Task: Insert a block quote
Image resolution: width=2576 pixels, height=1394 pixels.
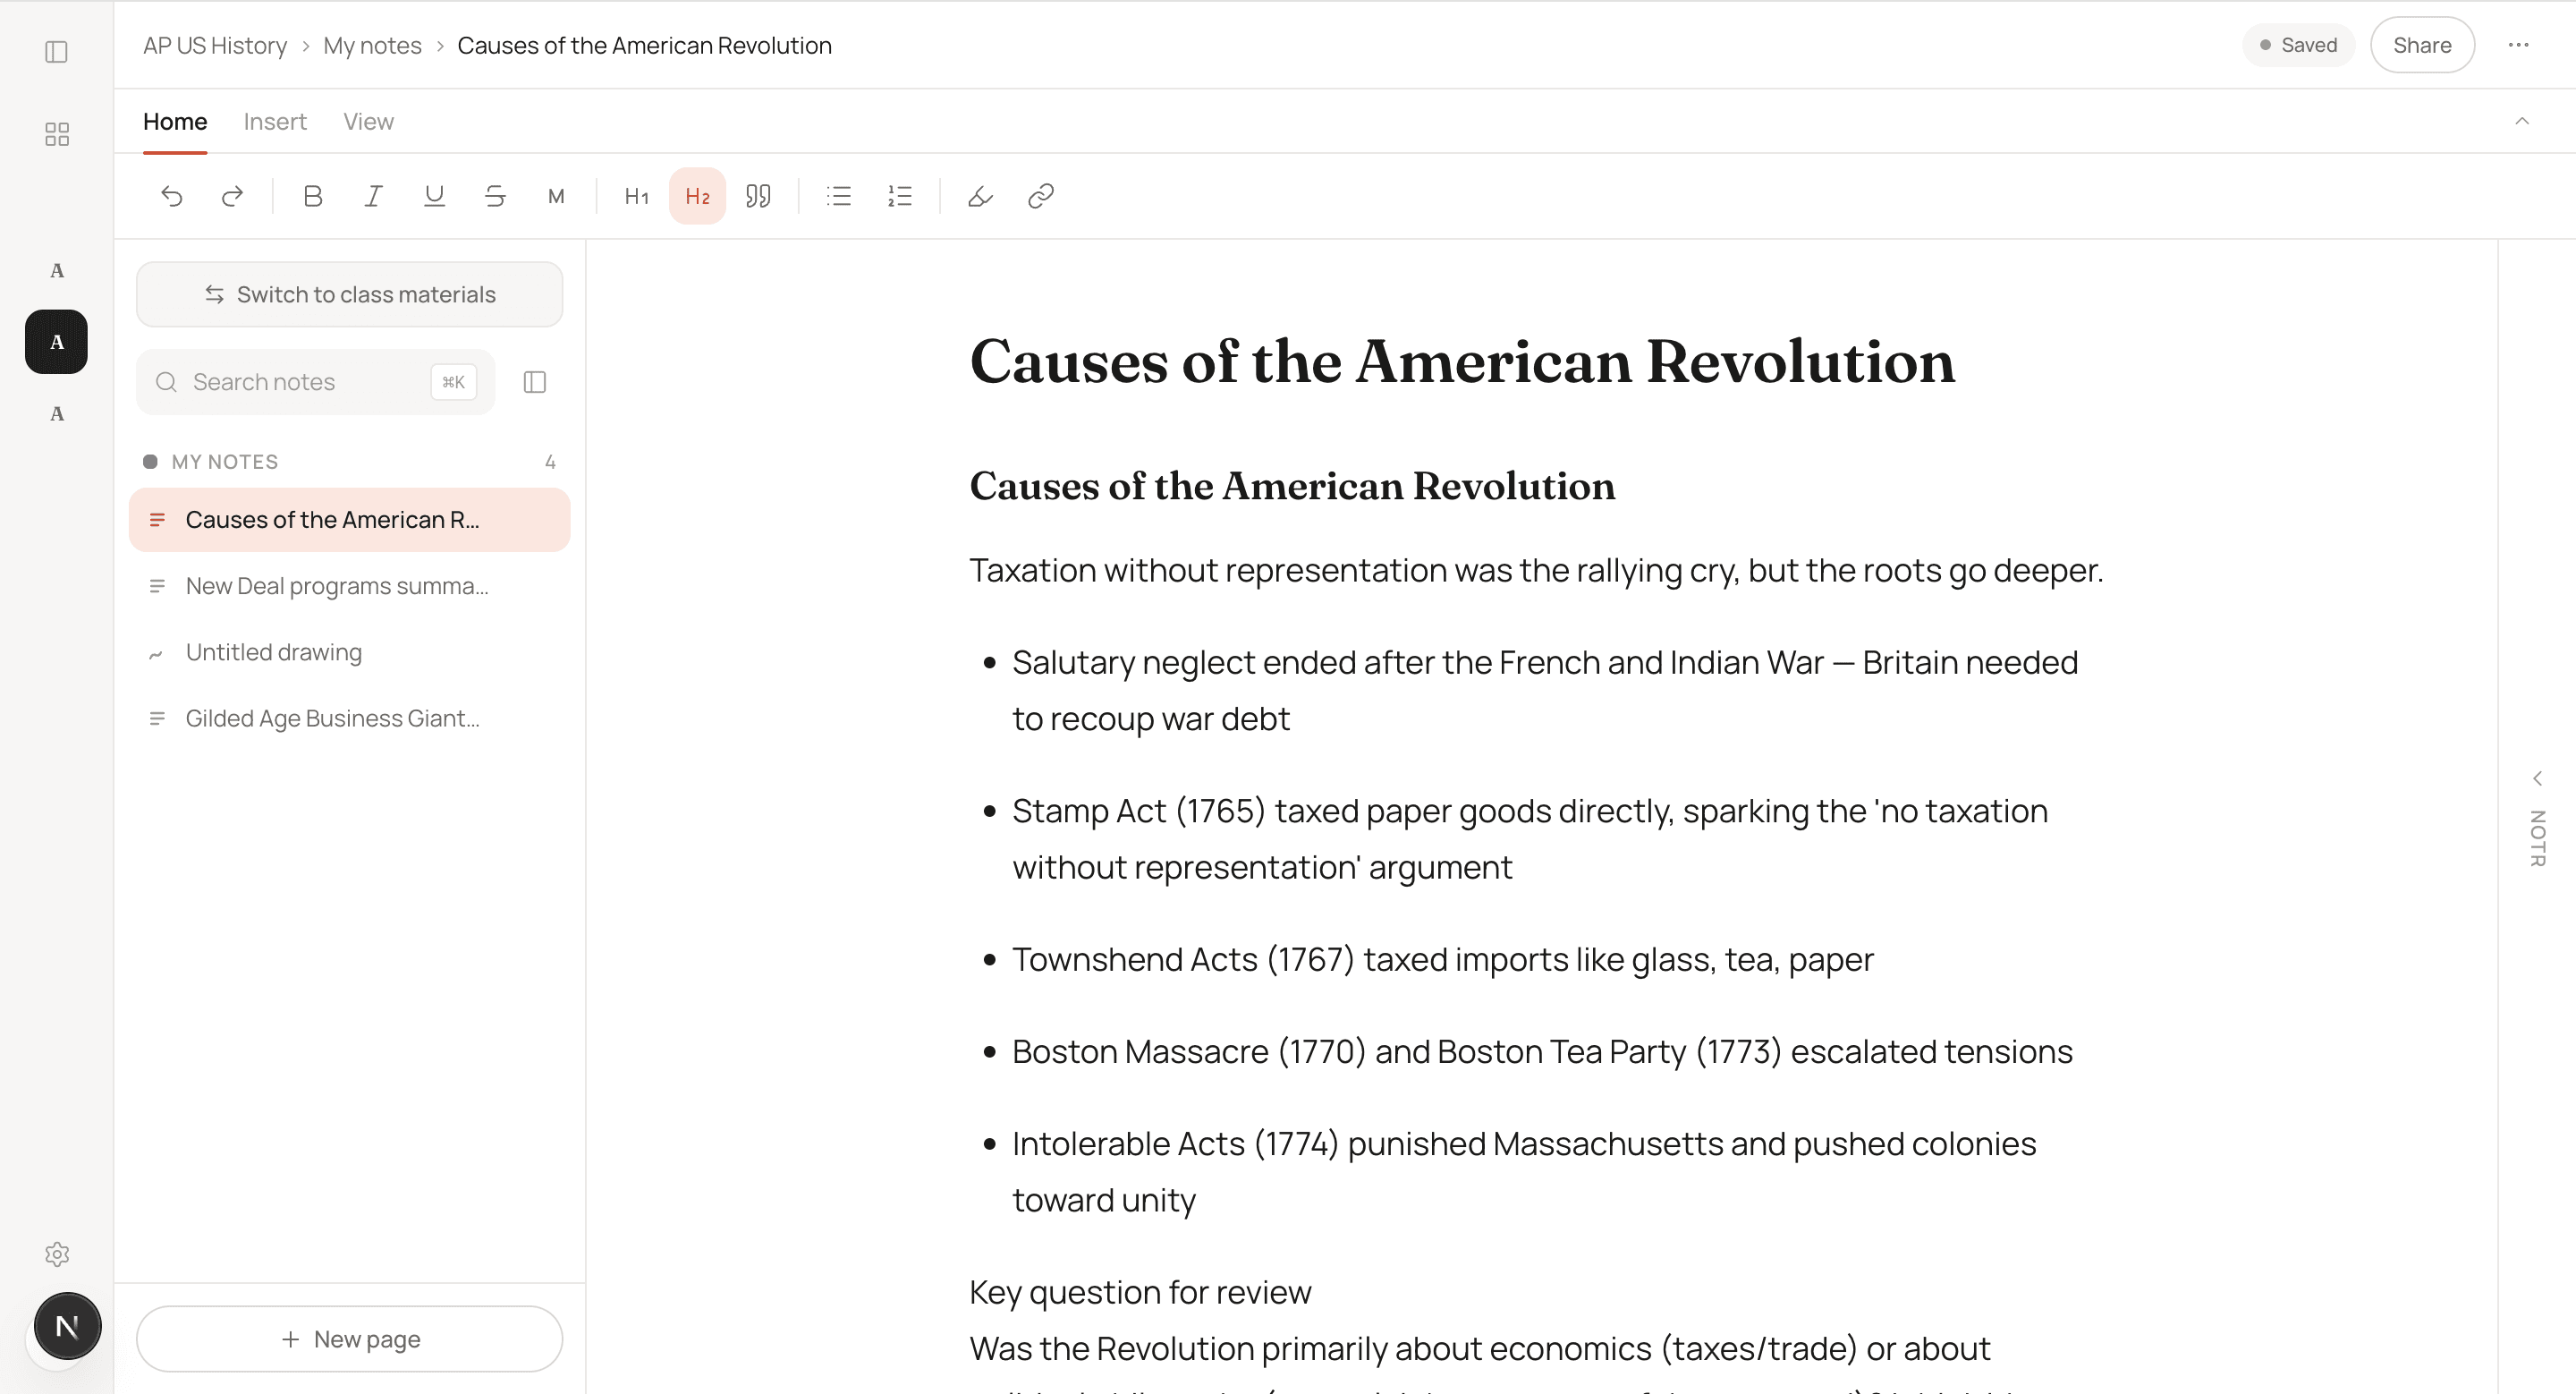Action: pyautogui.click(x=758, y=196)
